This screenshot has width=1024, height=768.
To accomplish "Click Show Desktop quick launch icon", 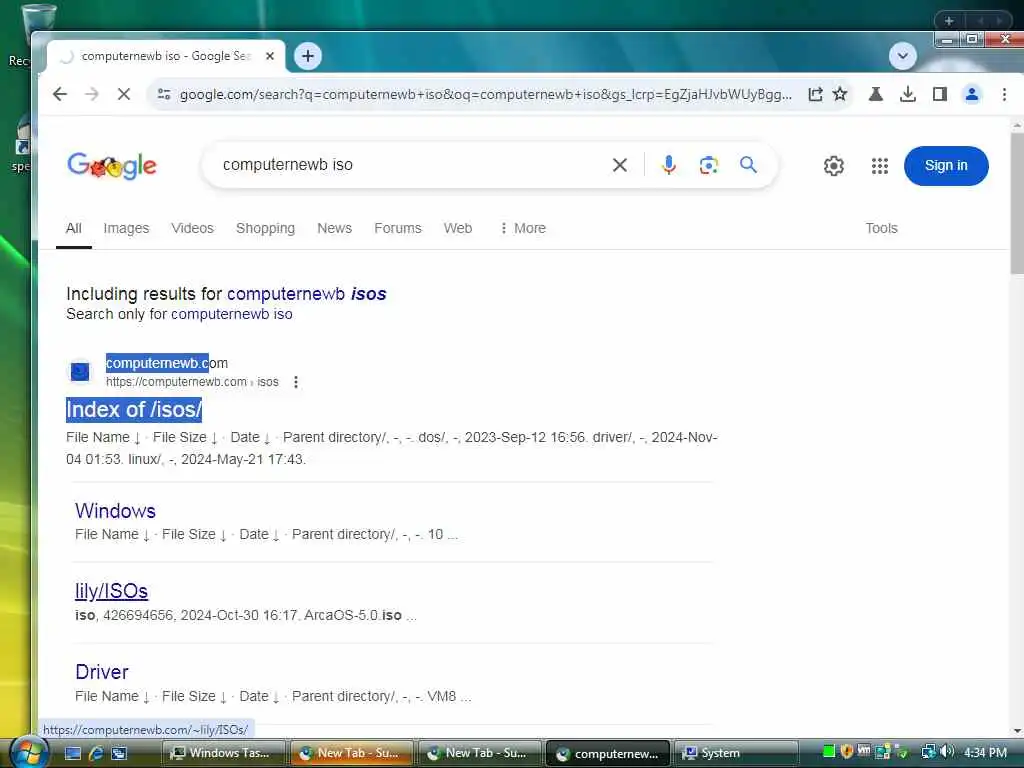I will pyautogui.click(x=72, y=753).
